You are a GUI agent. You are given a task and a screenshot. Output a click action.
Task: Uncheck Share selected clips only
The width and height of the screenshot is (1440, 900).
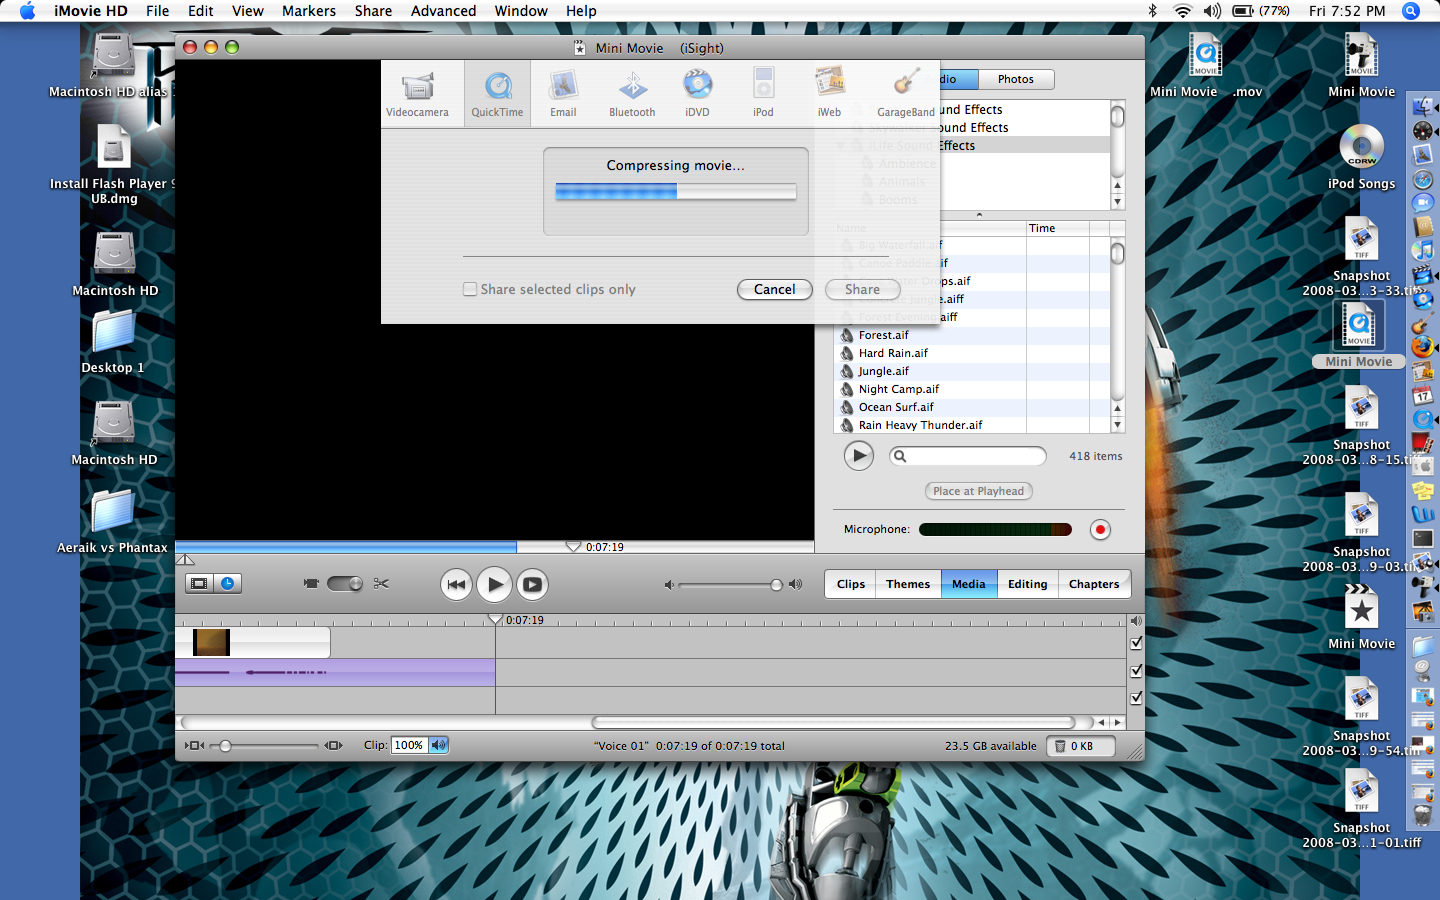(x=470, y=289)
